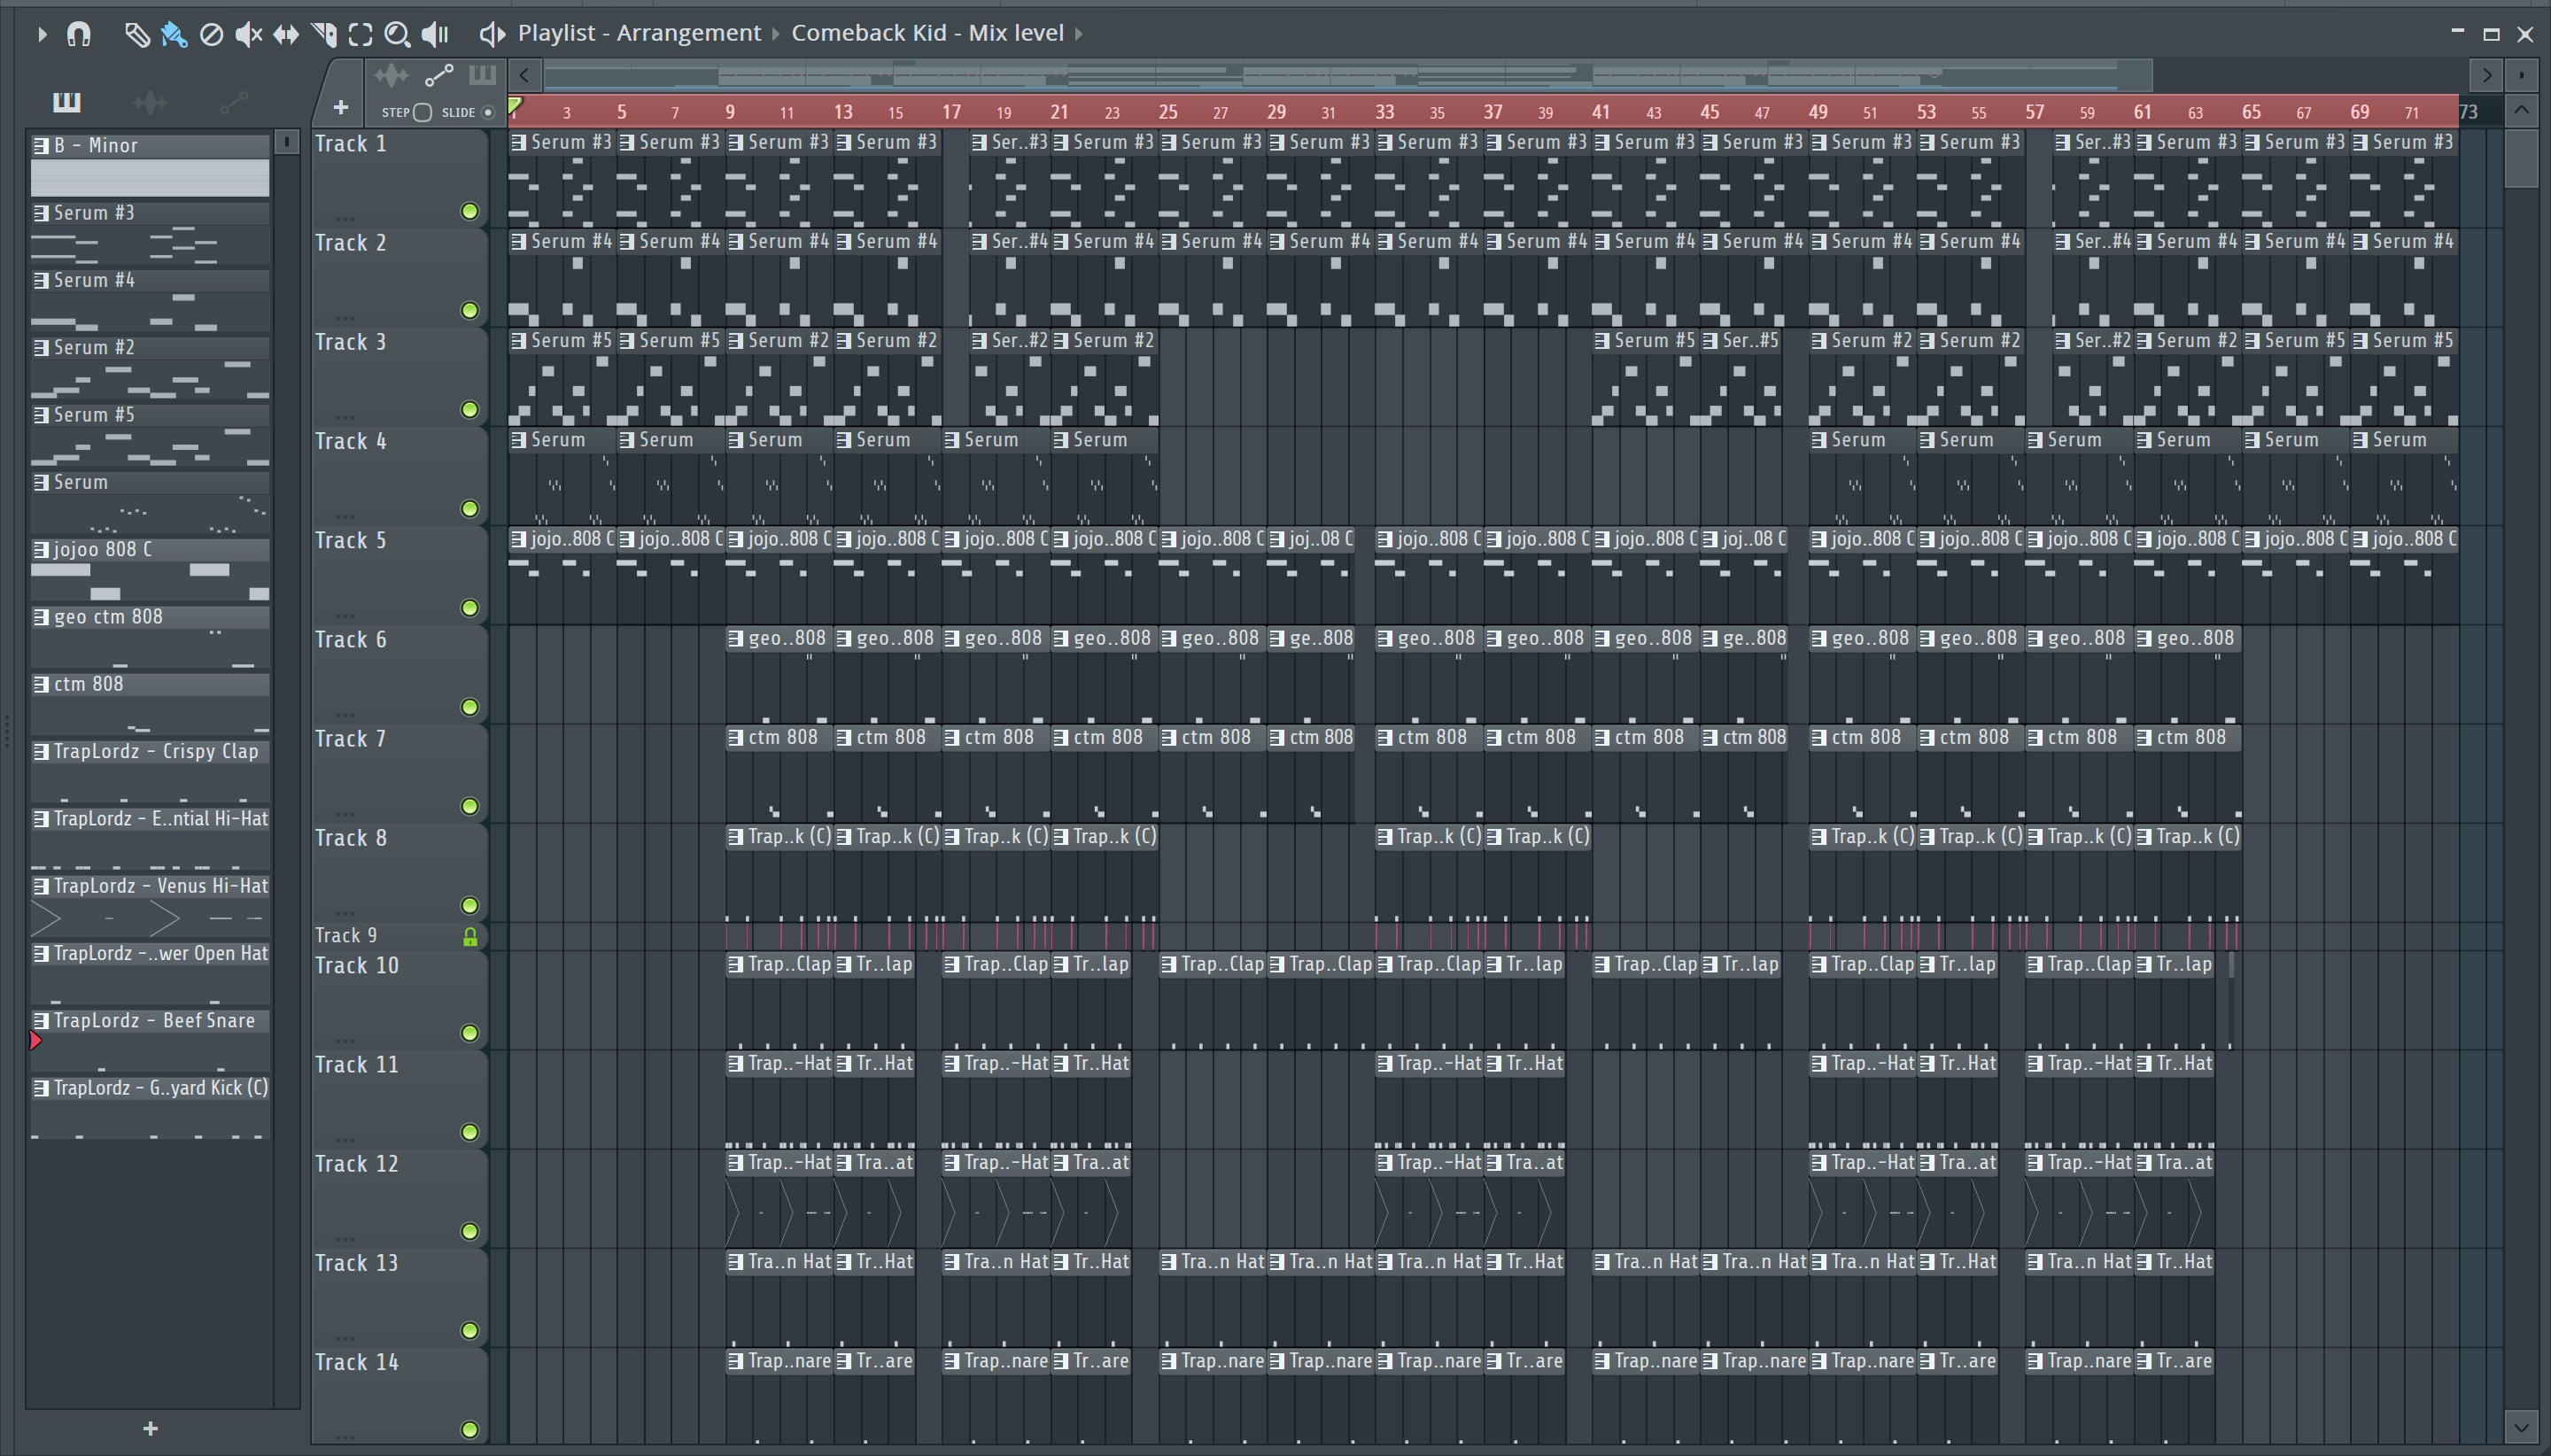Open menu icon of TrapLordz - Venus Hi-Hat item

point(41,887)
